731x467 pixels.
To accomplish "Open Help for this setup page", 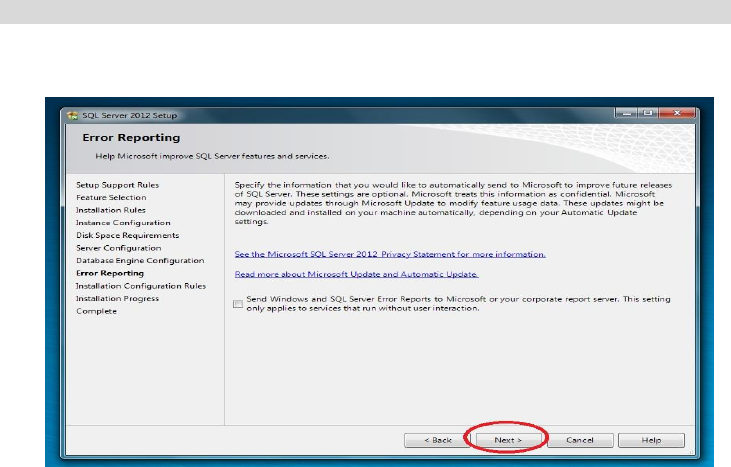I will 651,440.
